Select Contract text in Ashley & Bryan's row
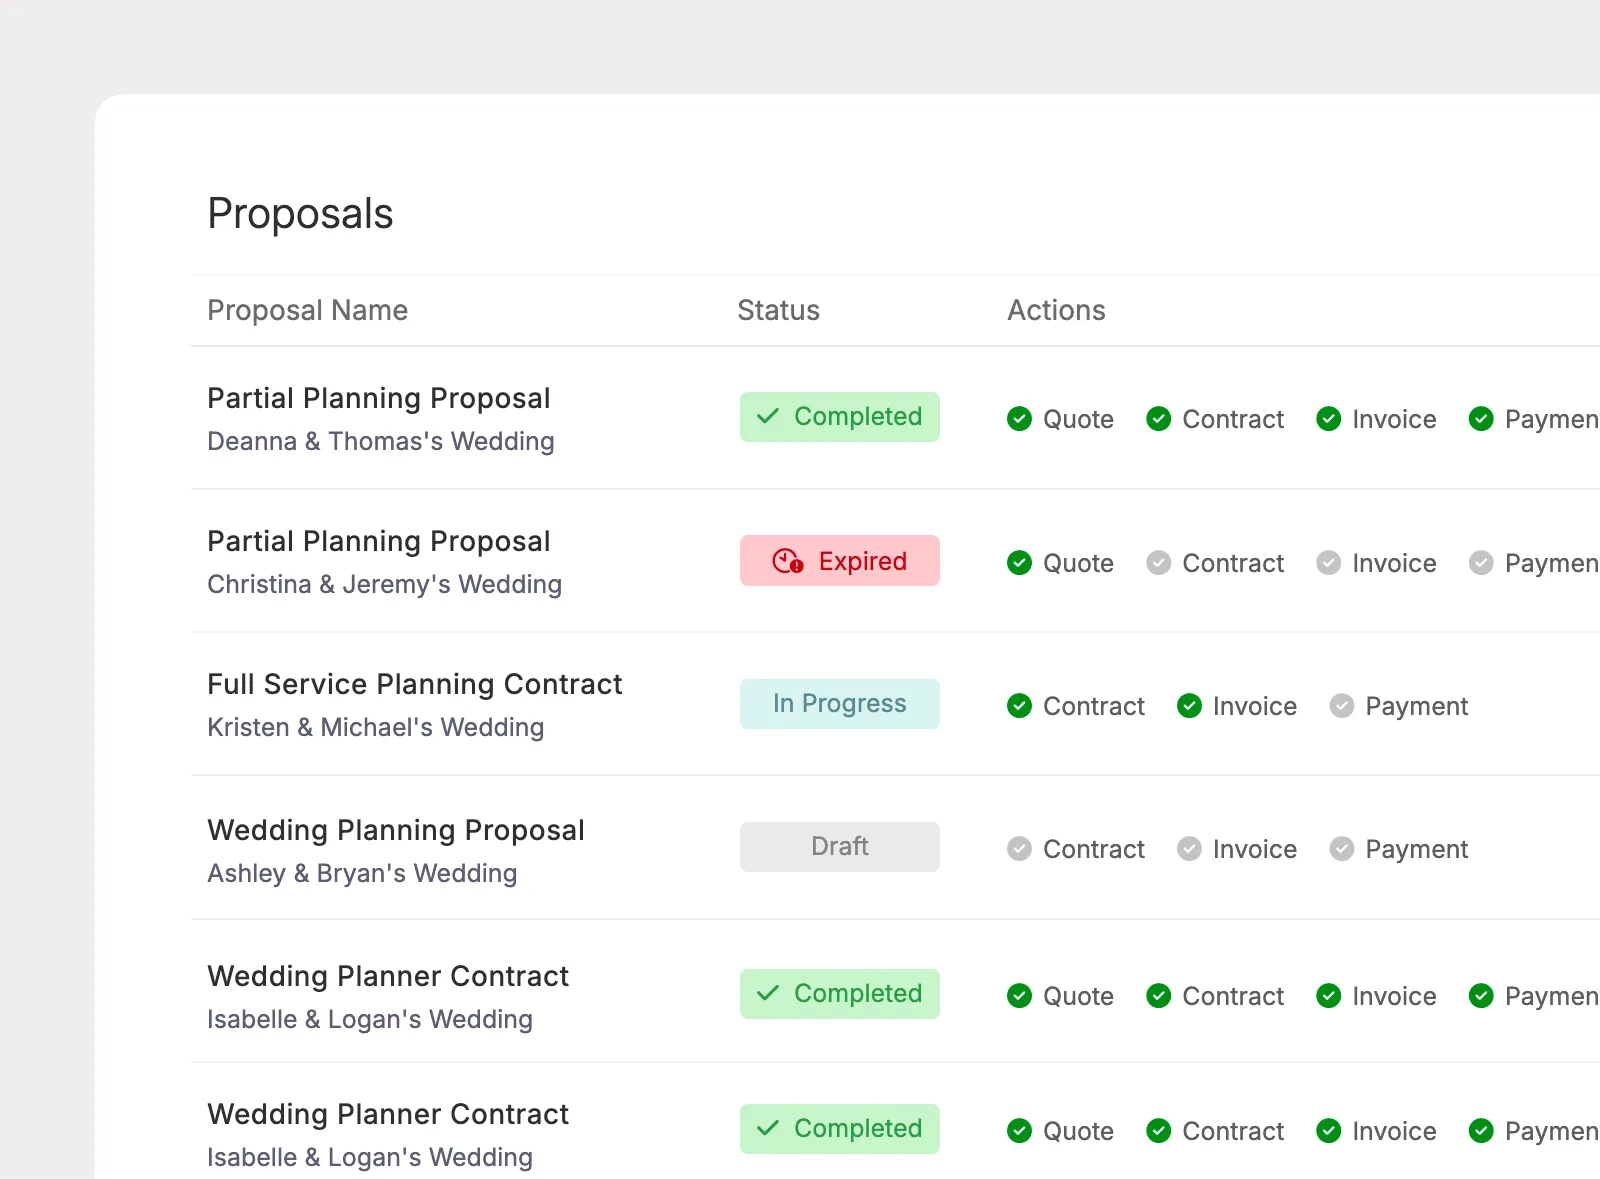This screenshot has width=1600, height=1179. (1094, 849)
